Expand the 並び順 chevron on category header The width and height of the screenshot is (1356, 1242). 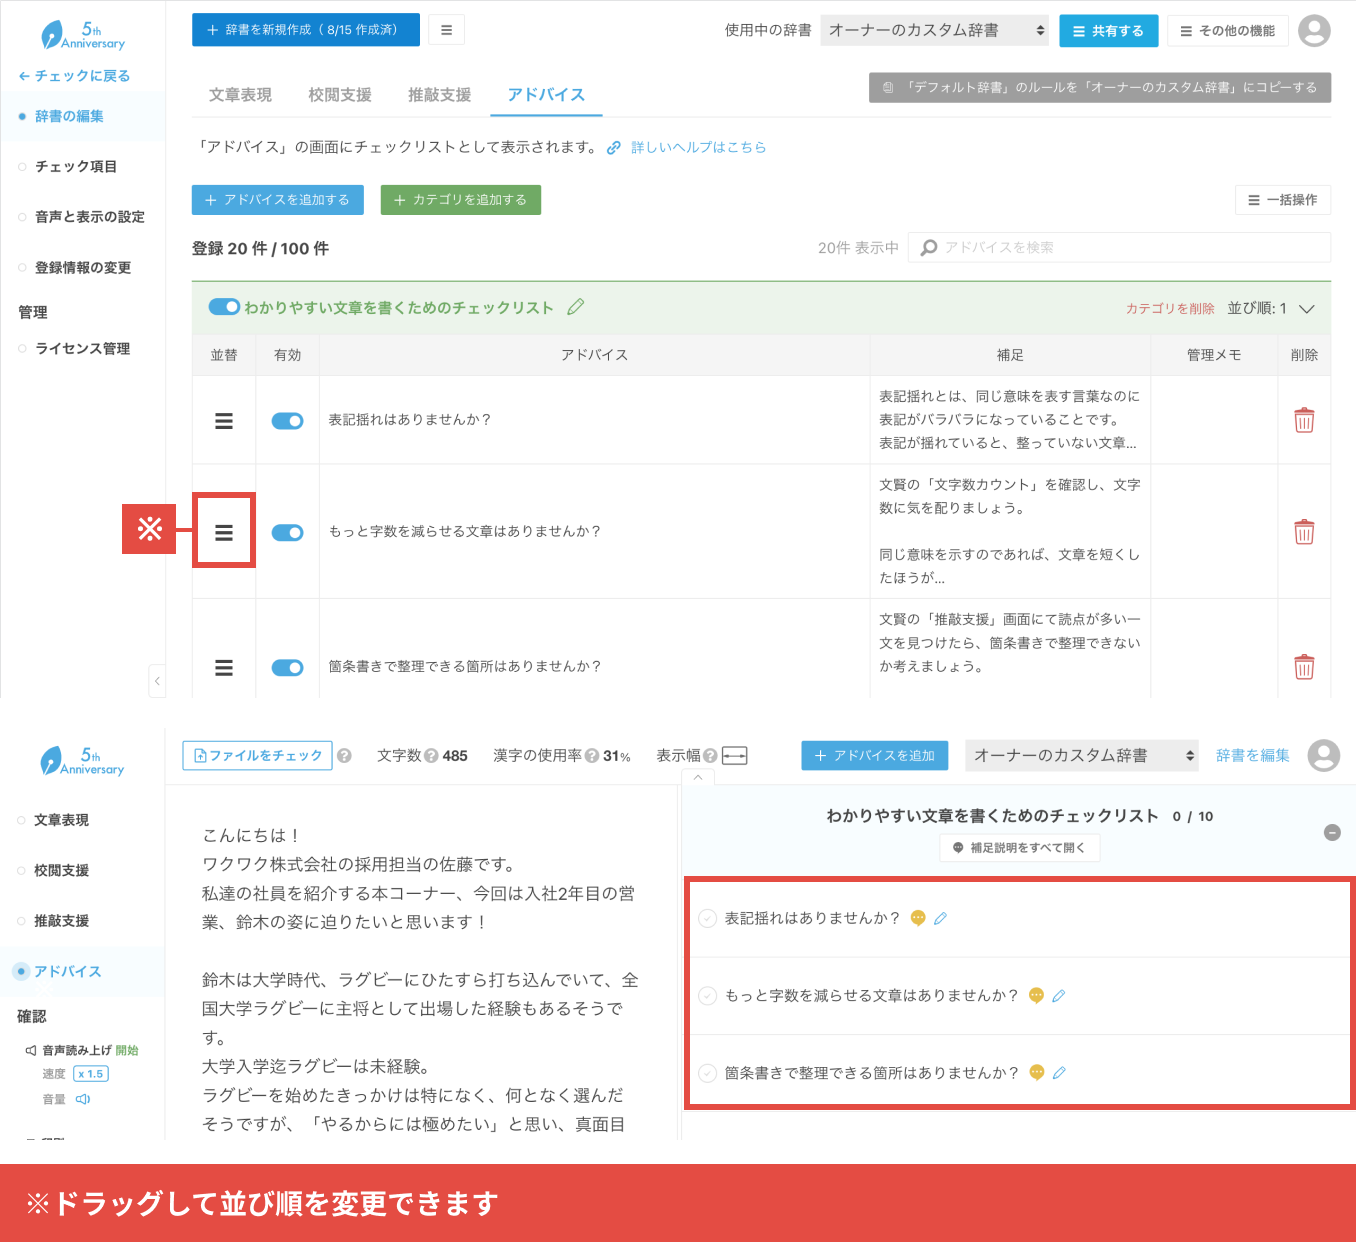coord(1306,308)
